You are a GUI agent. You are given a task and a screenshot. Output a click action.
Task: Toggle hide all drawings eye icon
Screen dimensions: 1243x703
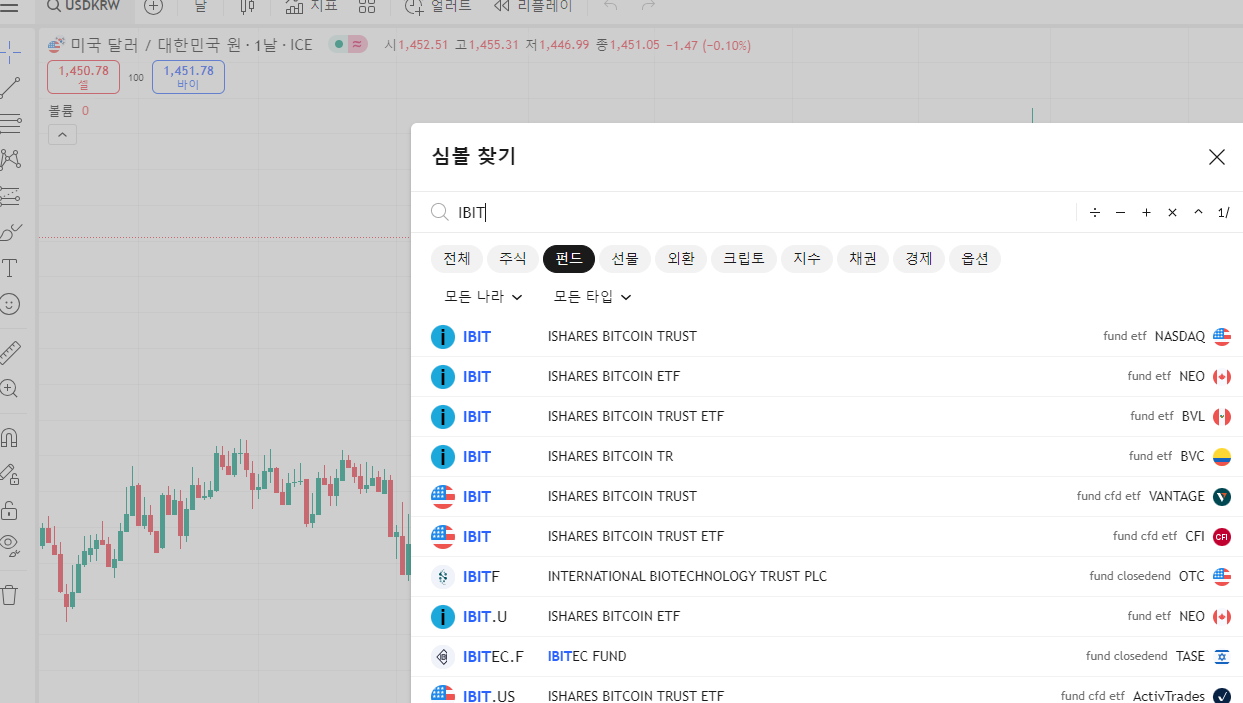pos(10,545)
